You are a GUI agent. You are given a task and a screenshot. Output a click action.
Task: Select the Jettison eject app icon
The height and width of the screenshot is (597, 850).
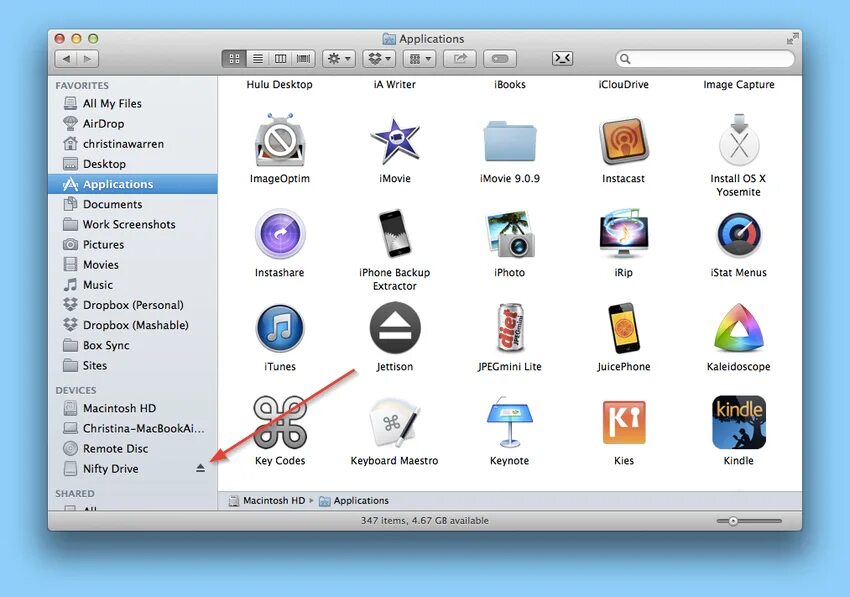[x=395, y=328]
